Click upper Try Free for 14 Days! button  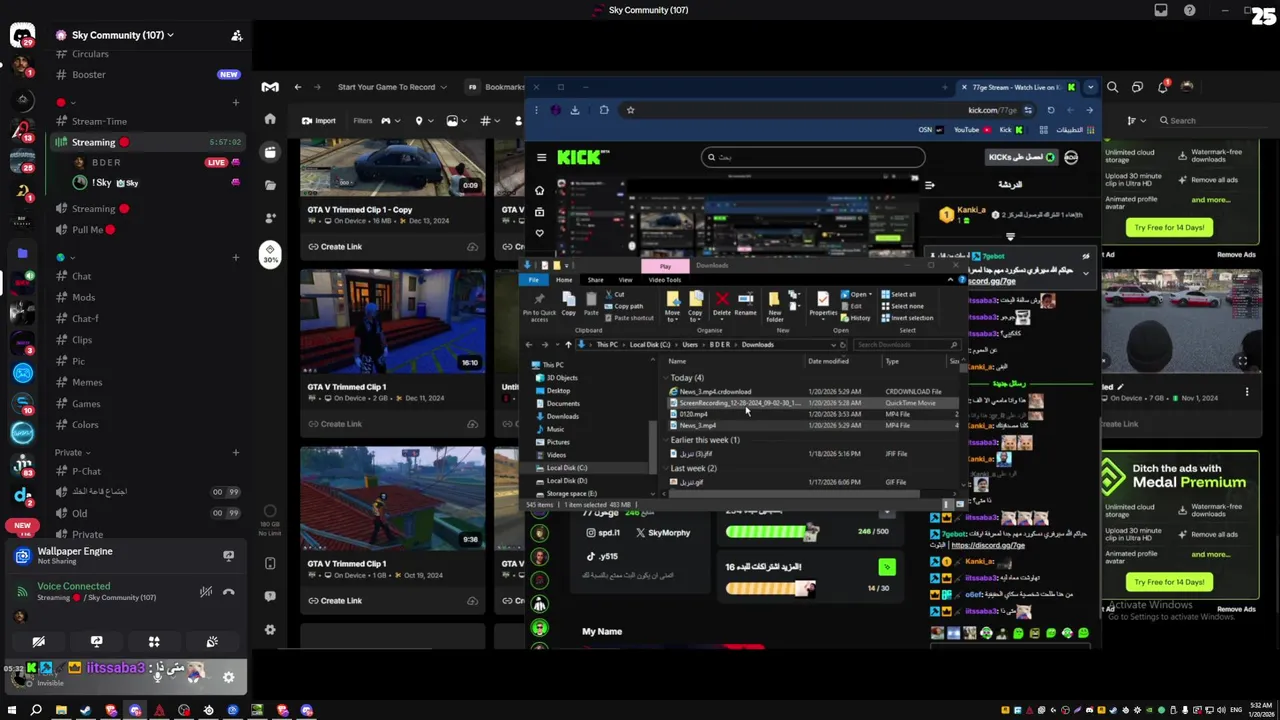(1169, 227)
